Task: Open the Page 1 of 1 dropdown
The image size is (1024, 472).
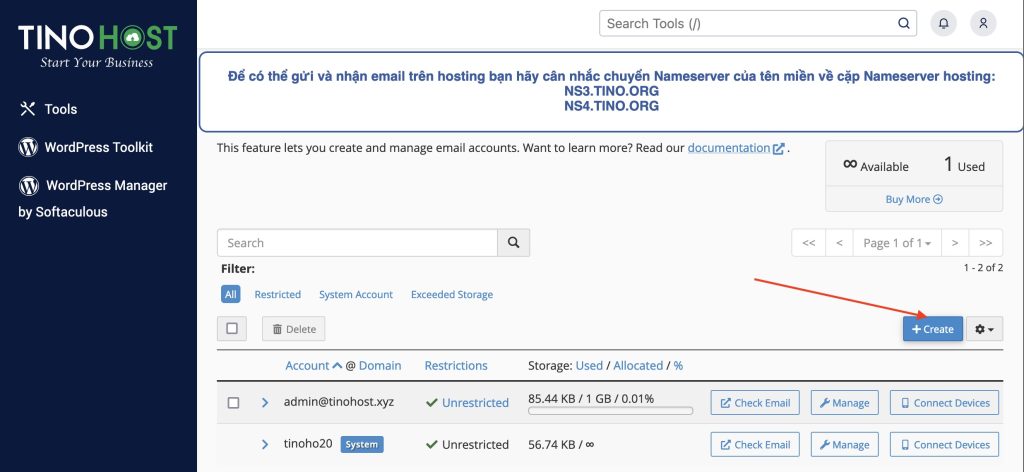Action: point(897,243)
